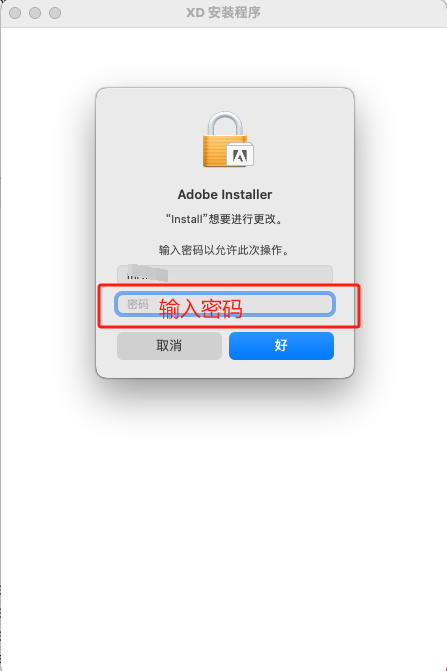Click the “Install”想要进行更改 message
The image size is (447, 671).
click(225, 219)
